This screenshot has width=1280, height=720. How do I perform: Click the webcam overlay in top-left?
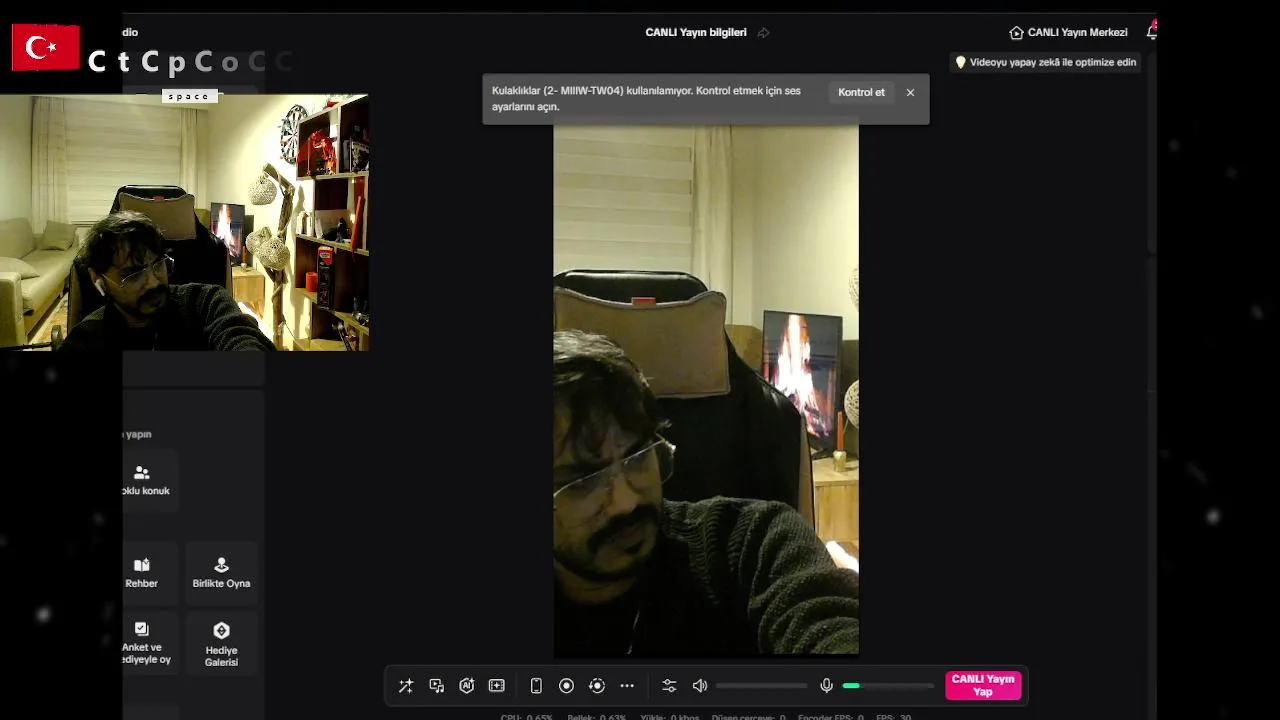click(184, 222)
